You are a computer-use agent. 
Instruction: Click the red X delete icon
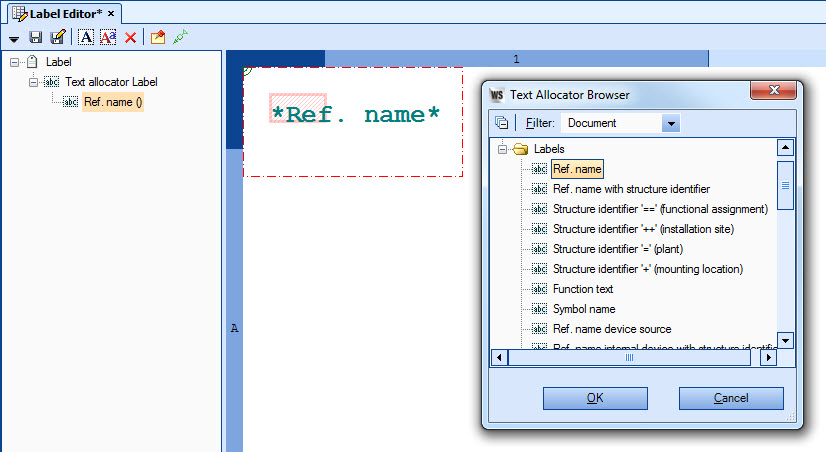coord(130,37)
